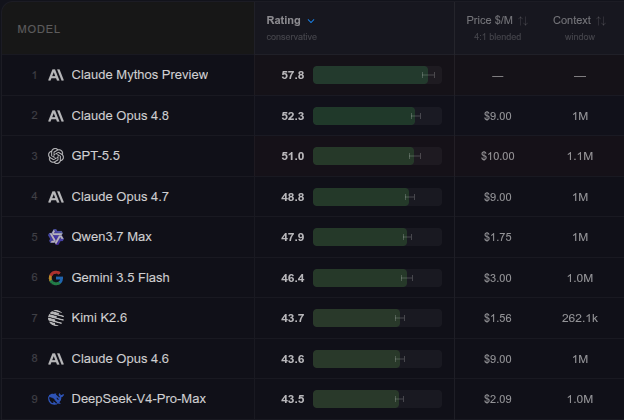The width and height of the screenshot is (624, 420).
Task: Open the GPT-5.5 model name
Action: click(x=96, y=156)
